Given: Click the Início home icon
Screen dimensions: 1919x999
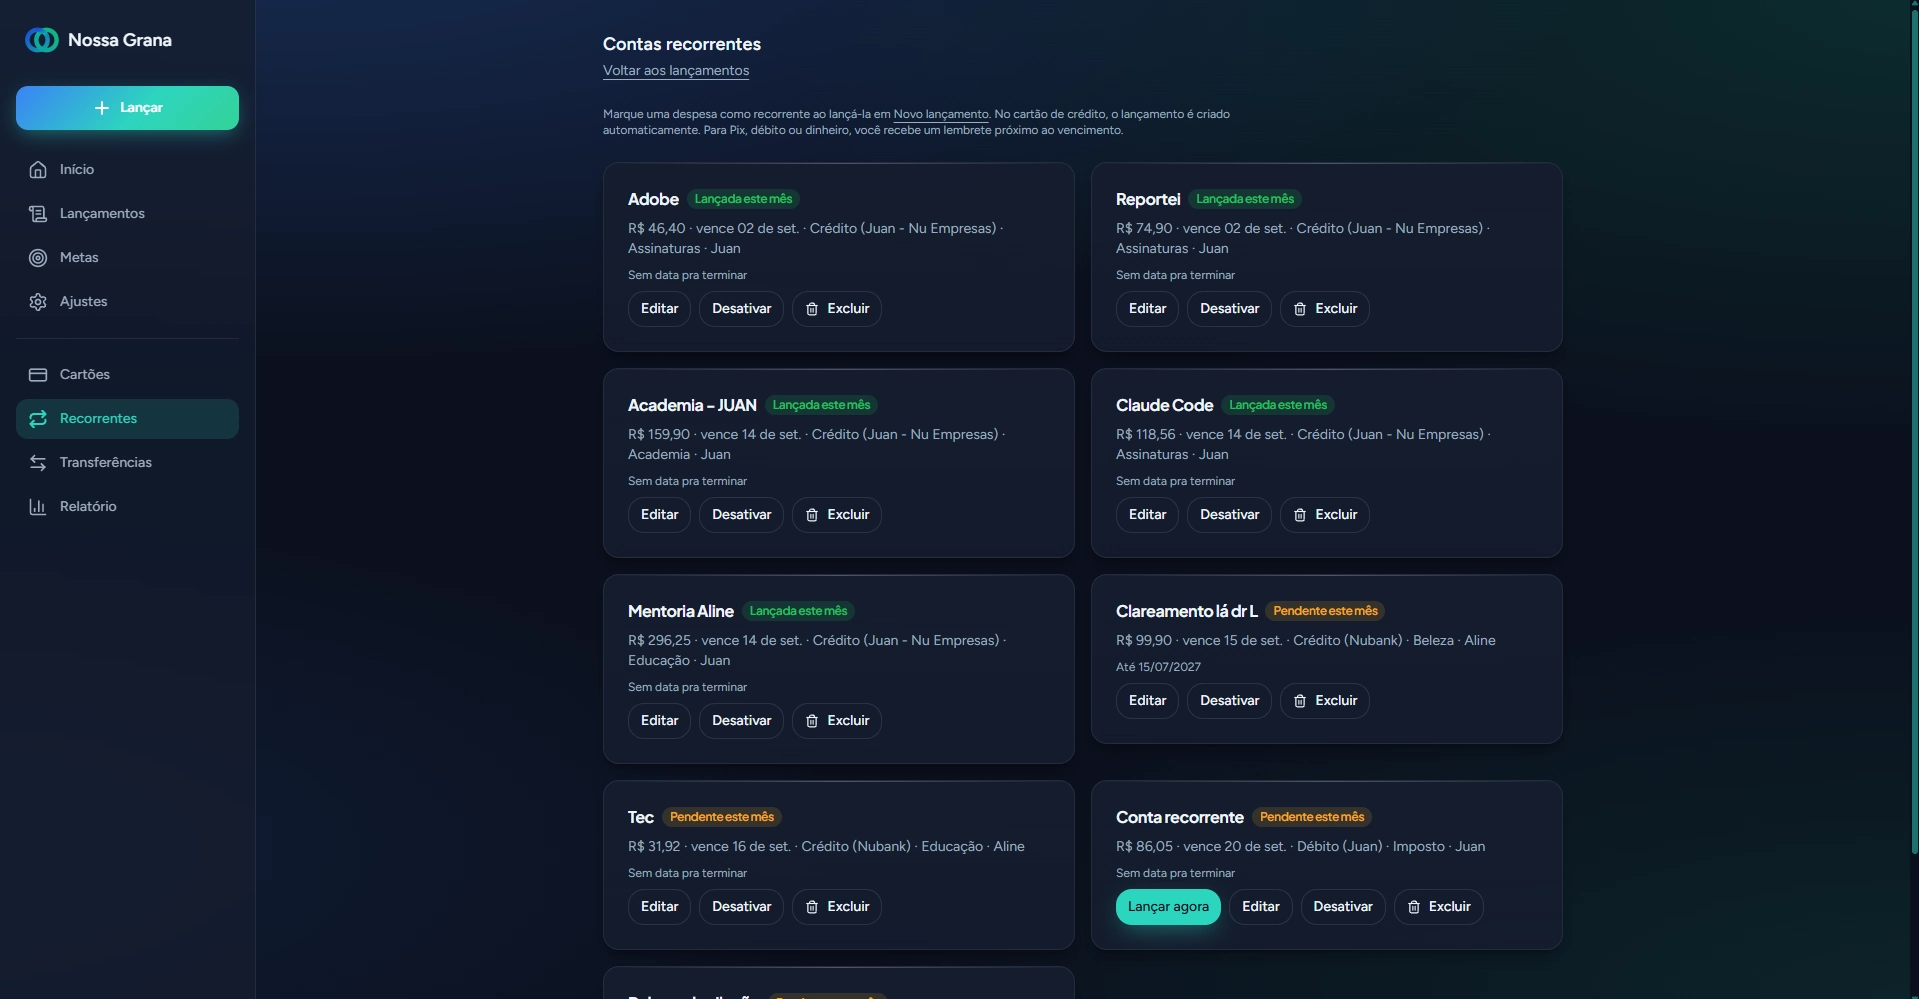Looking at the screenshot, I should 38,170.
